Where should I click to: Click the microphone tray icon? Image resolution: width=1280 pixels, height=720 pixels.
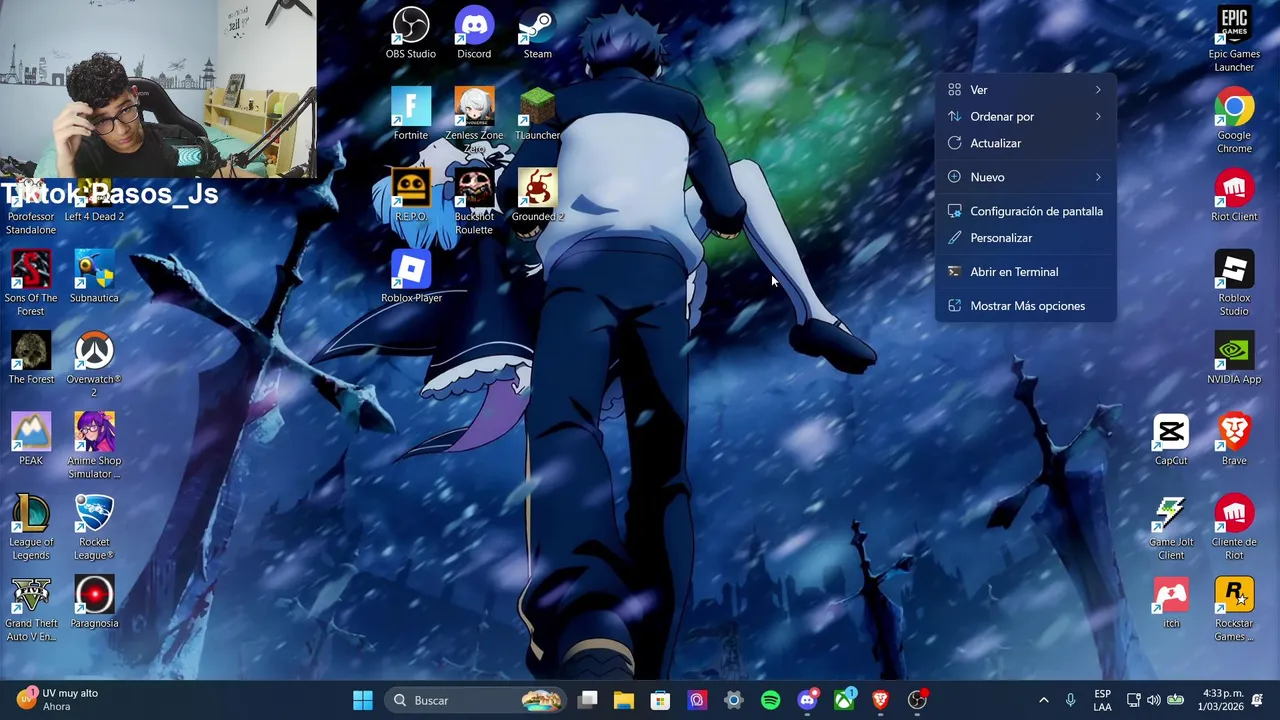pos(1070,700)
